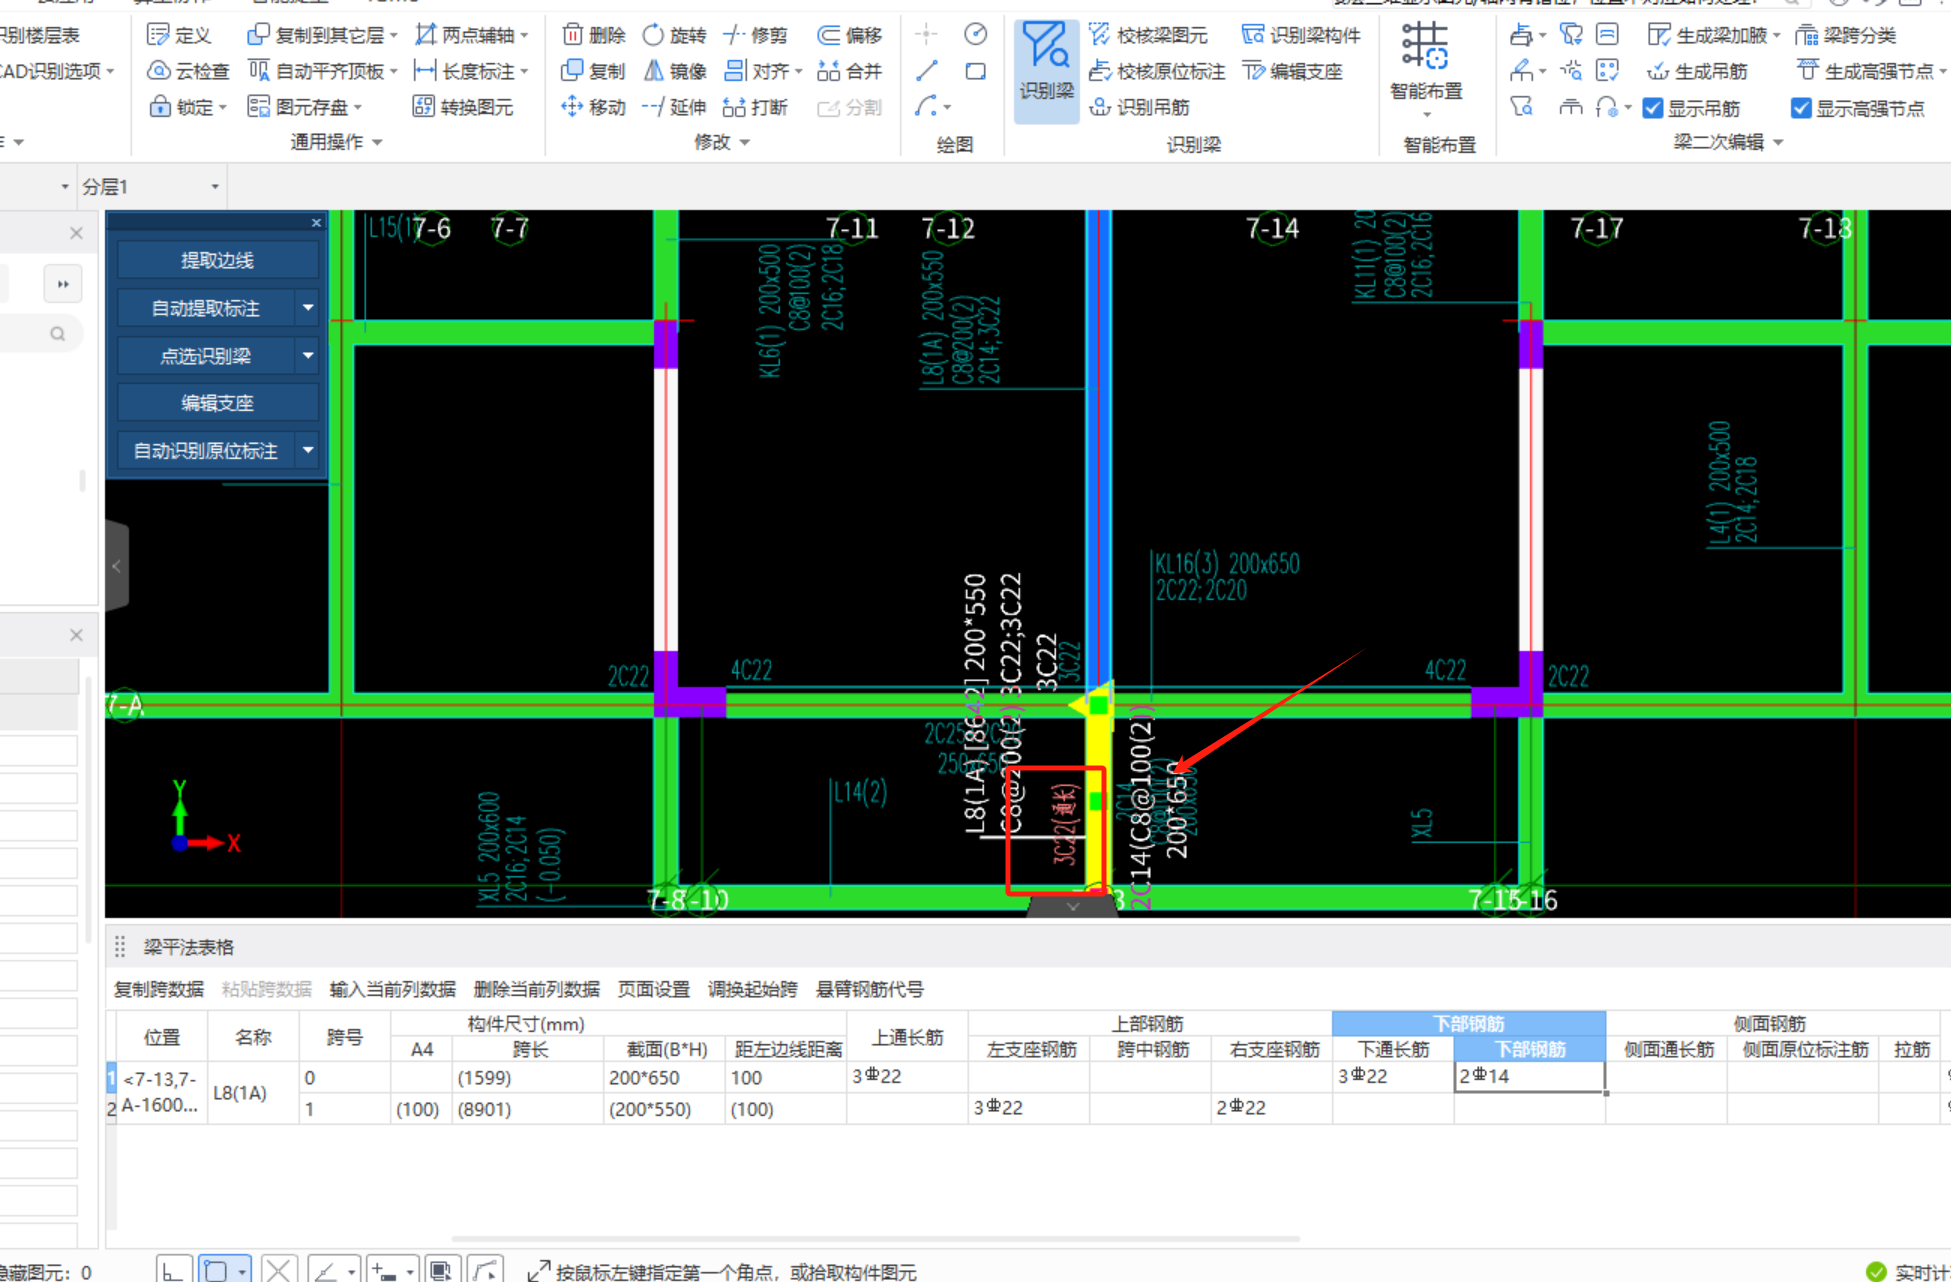Select the 合并 merge tool
The image size is (1951, 1282).
click(849, 71)
